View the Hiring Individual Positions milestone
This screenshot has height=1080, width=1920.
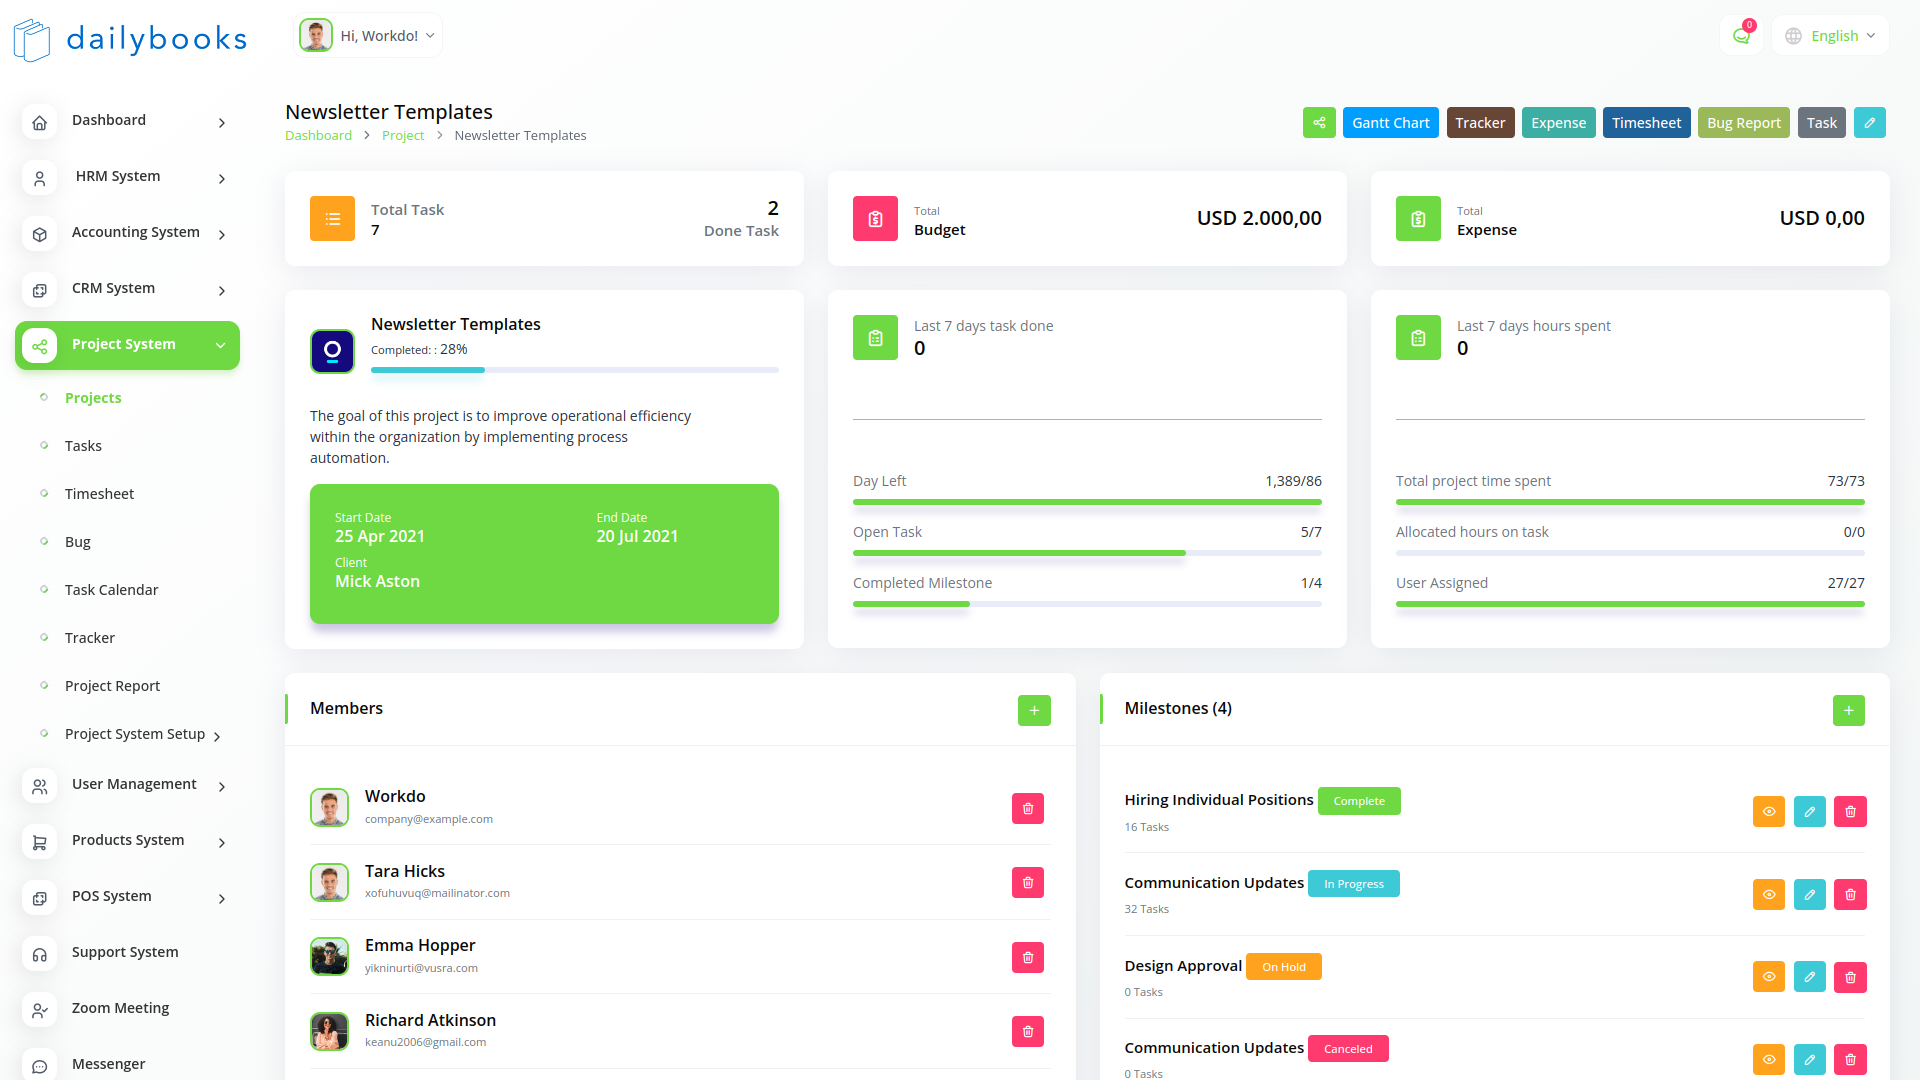click(x=1768, y=812)
